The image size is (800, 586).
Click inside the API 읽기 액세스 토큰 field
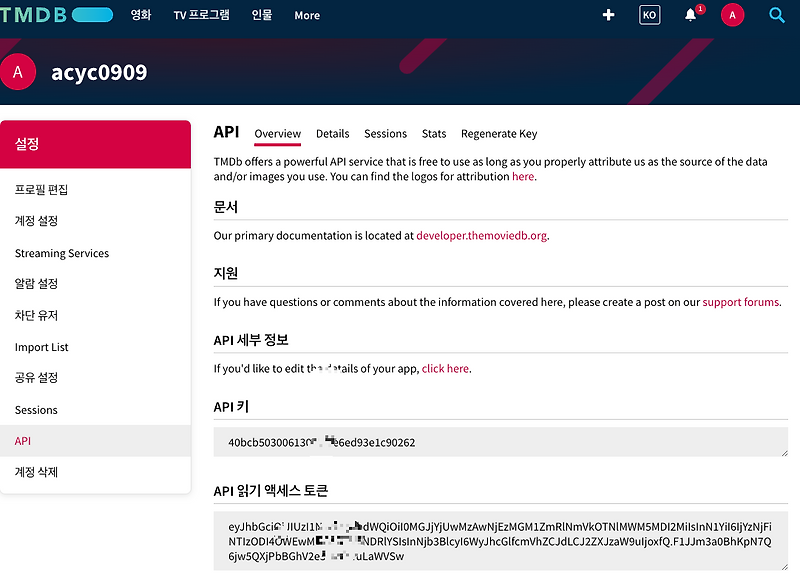pos(501,541)
